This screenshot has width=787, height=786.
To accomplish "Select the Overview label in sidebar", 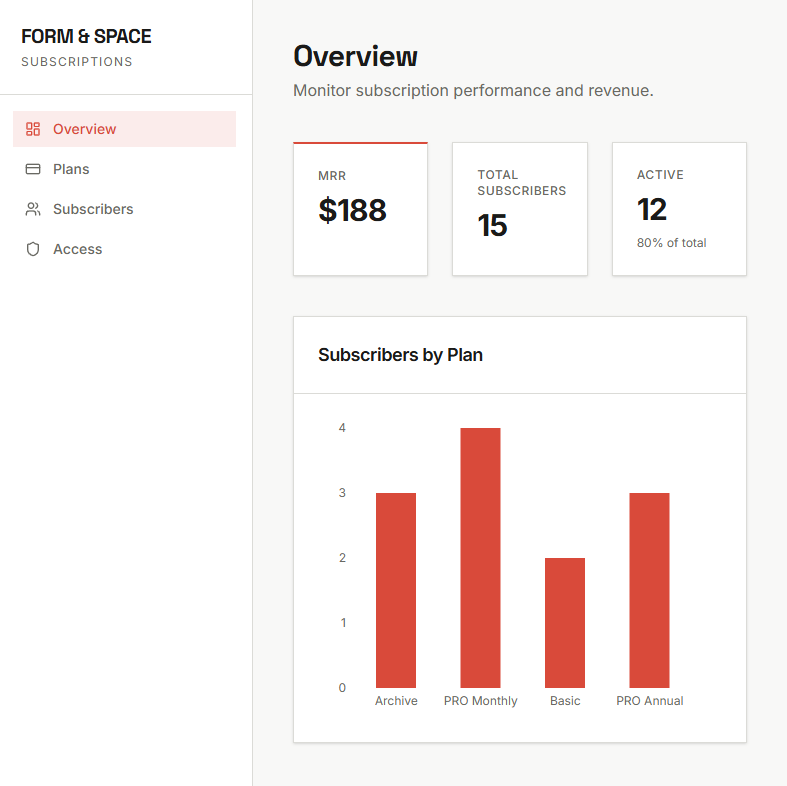I will 85,129.
